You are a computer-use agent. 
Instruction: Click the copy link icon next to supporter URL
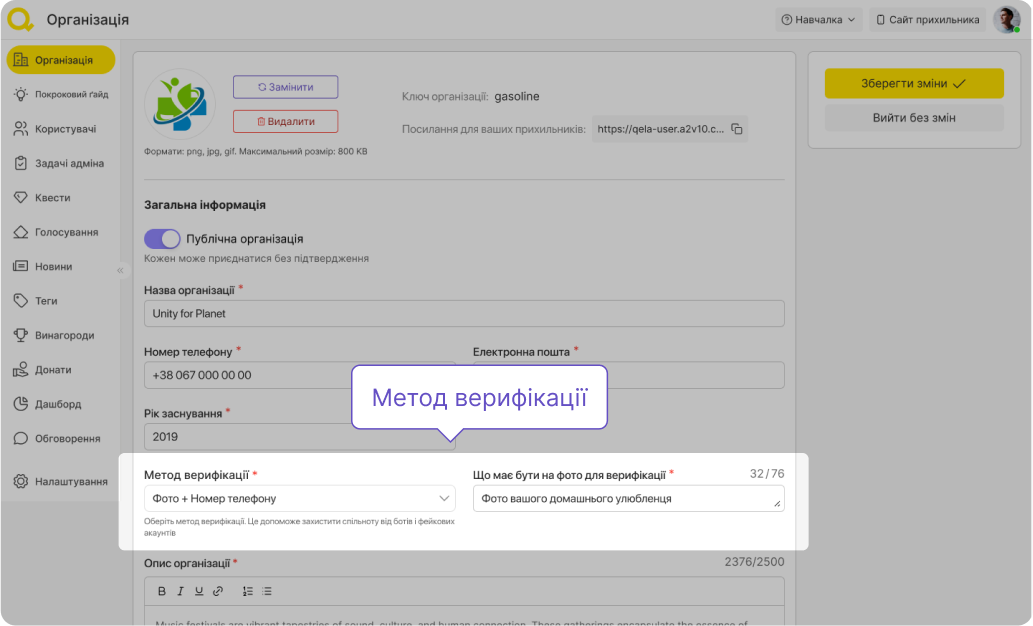(736, 129)
